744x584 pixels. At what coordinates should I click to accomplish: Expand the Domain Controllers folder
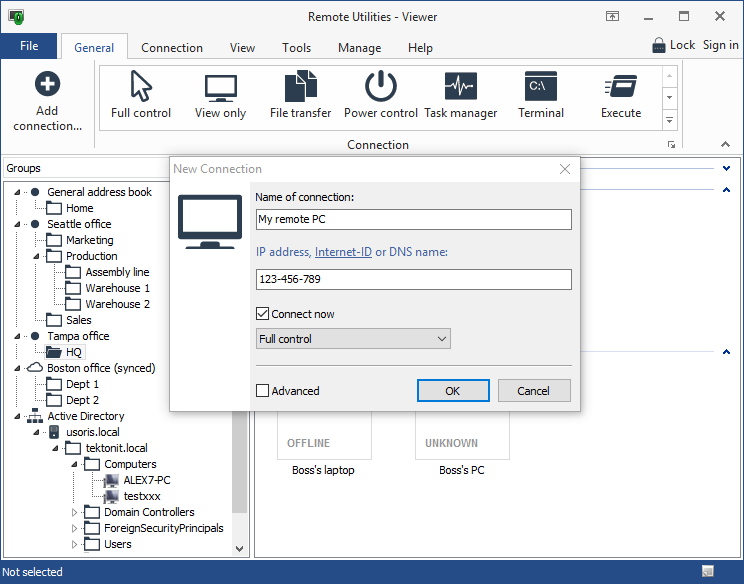(x=74, y=512)
